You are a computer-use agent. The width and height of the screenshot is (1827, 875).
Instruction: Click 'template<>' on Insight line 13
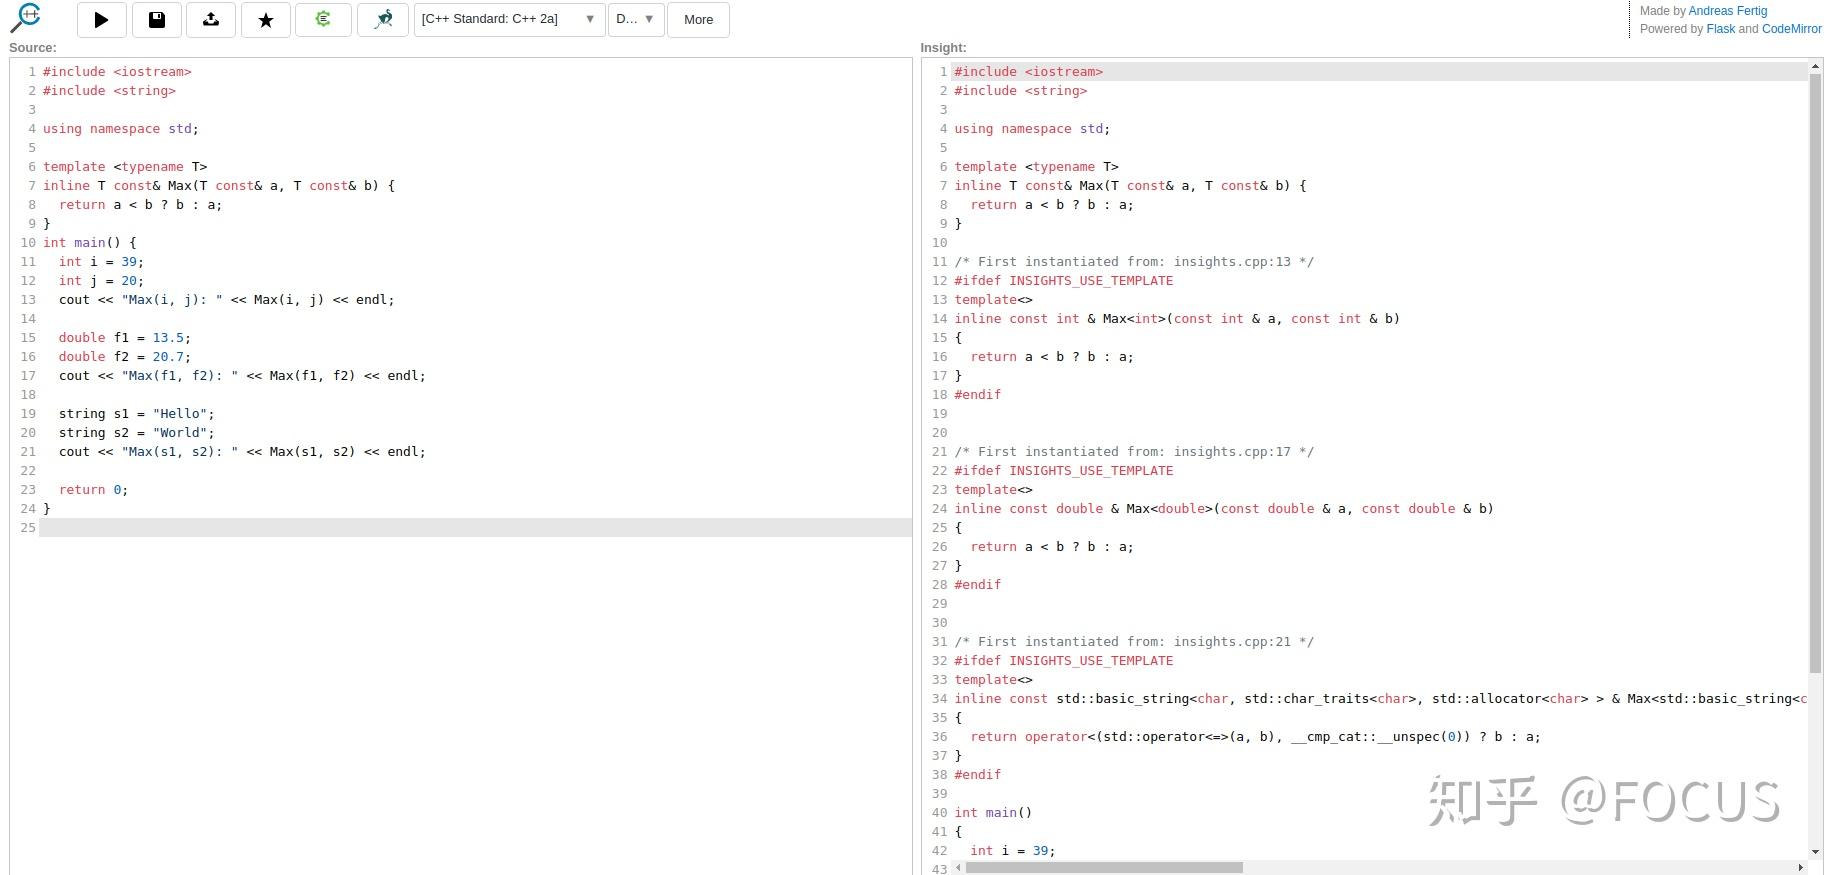click(x=994, y=300)
